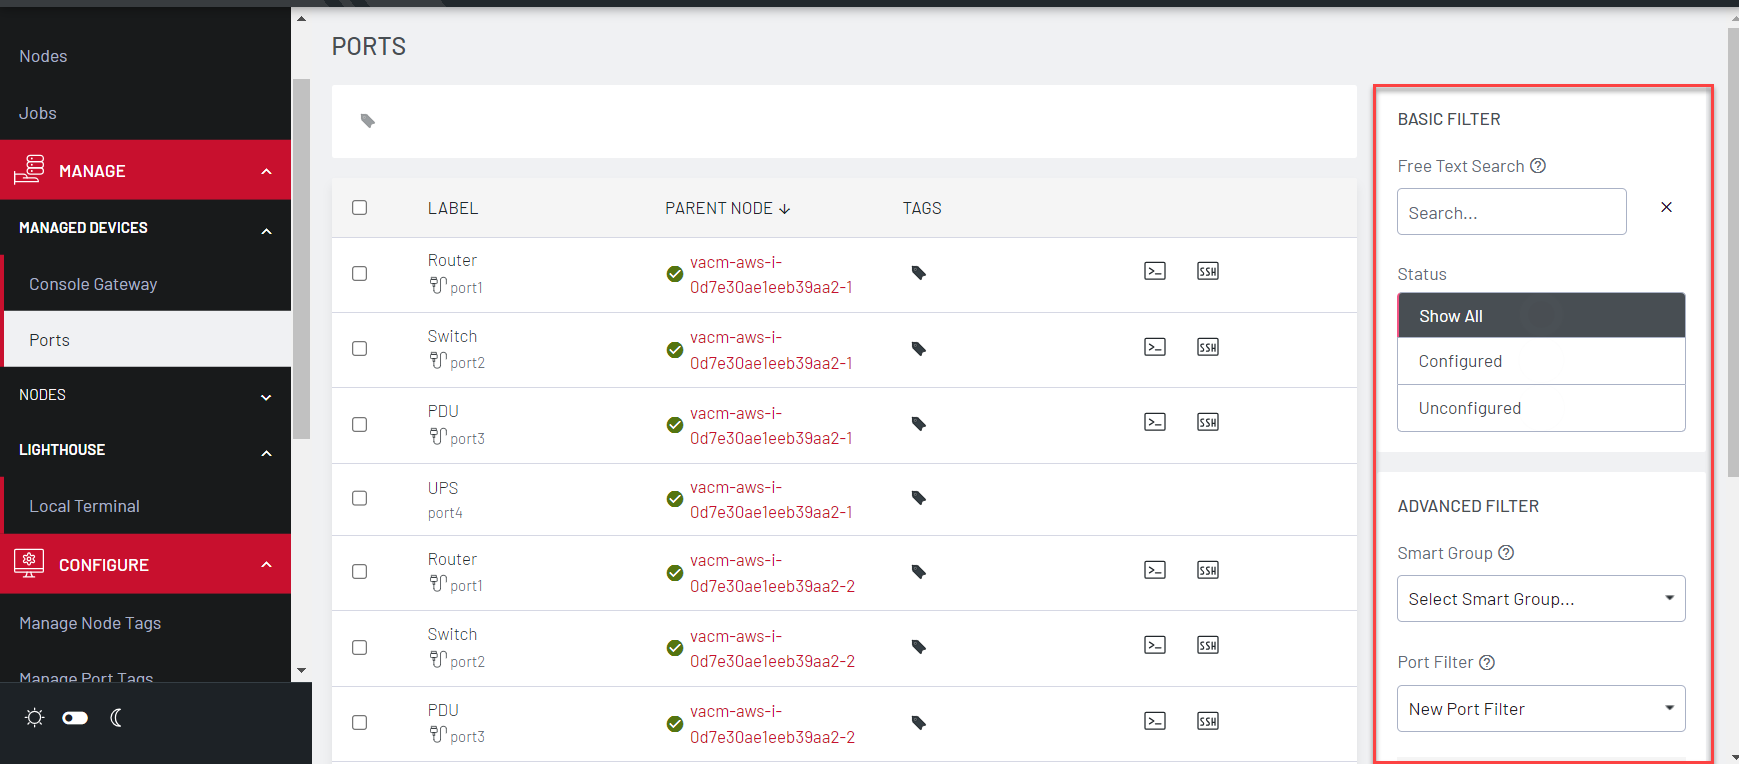Open SSH link for PDU port3 on node -2
Screen dimensions: 1739x764
click(1208, 721)
